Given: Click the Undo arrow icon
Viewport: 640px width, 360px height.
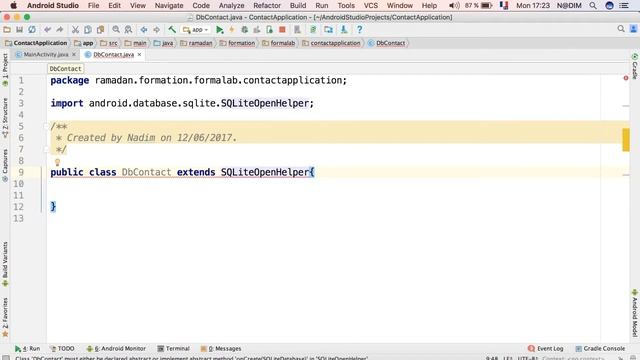Looking at the screenshot, I should [47, 30].
